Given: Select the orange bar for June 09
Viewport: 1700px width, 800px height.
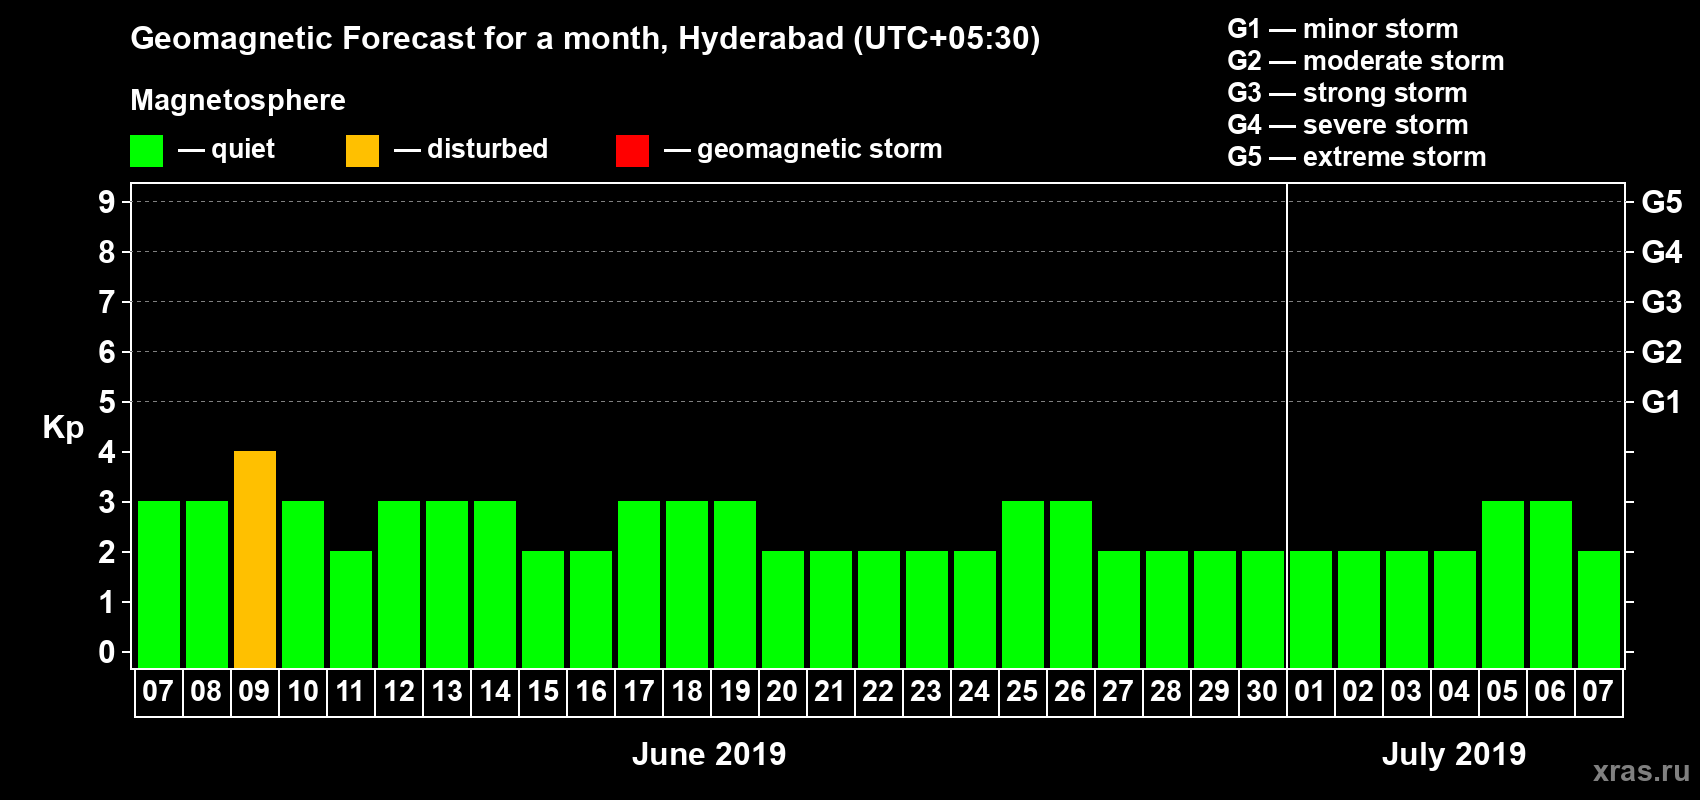Looking at the screenshot, I should (x=255, y=560).
